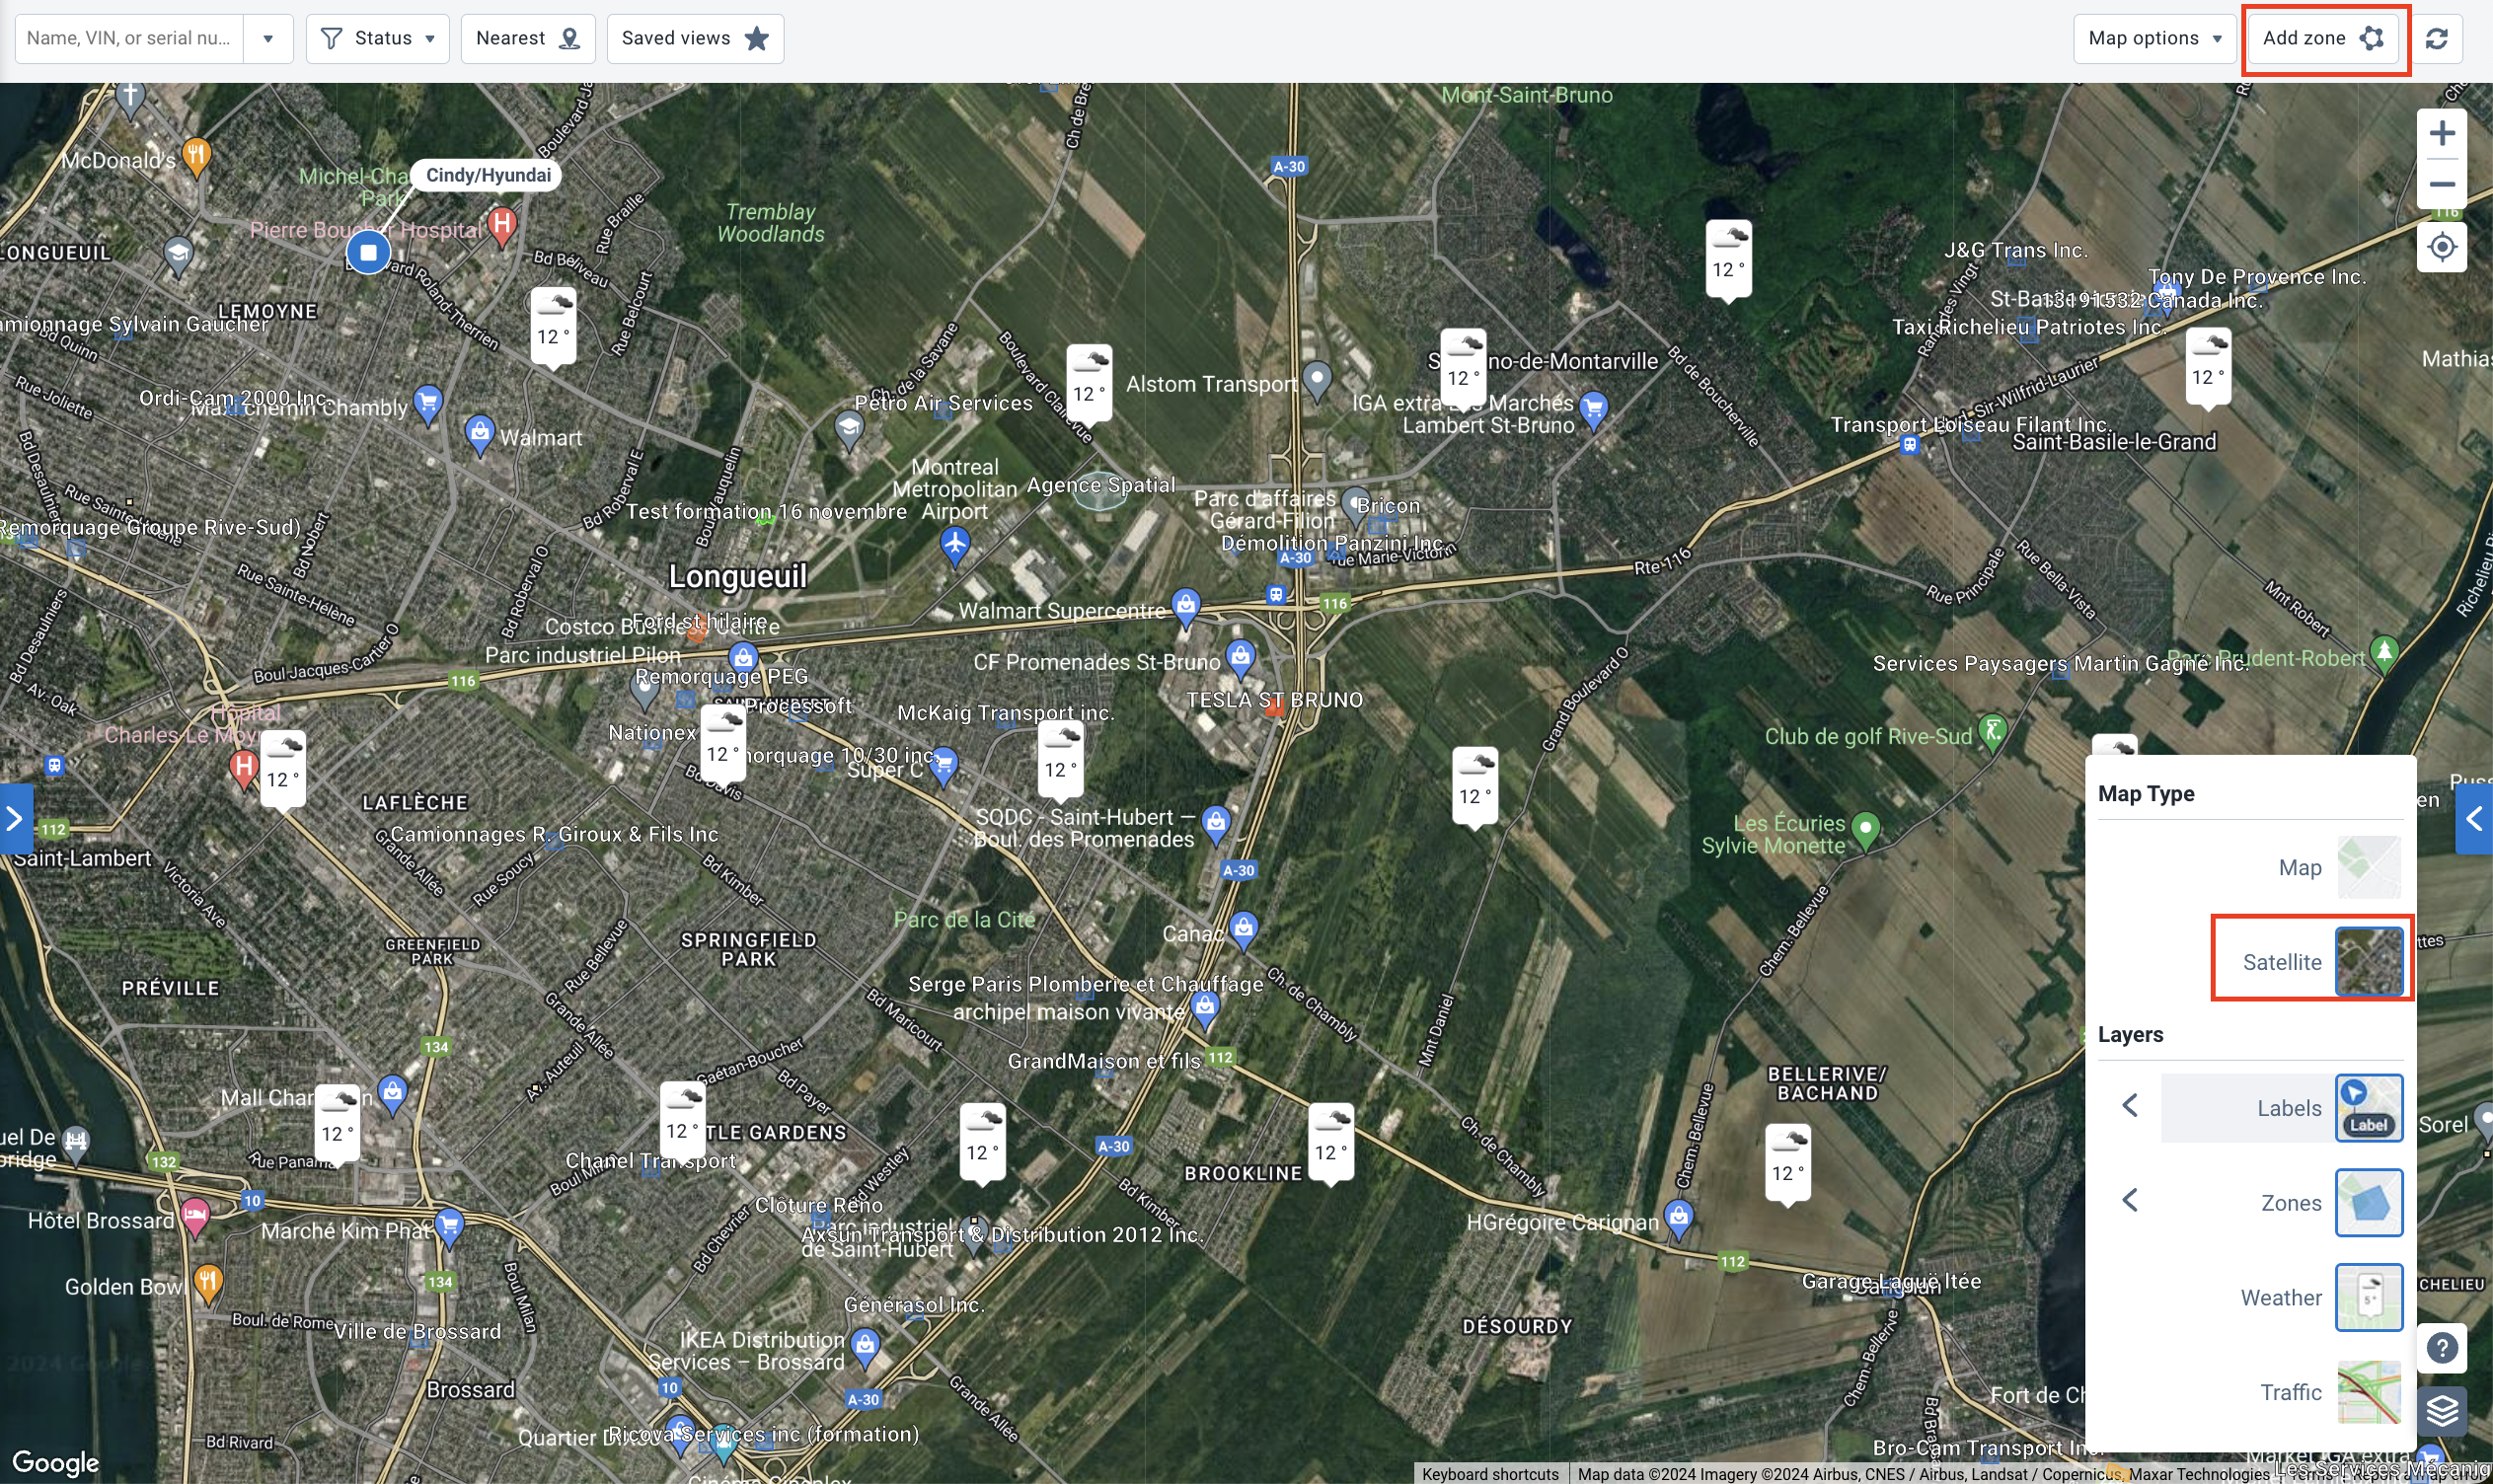Screen dimensions: 2493x1484
Task: Click the IGA extra Marchés Lambert cart marker
Action: [1593, 409]
